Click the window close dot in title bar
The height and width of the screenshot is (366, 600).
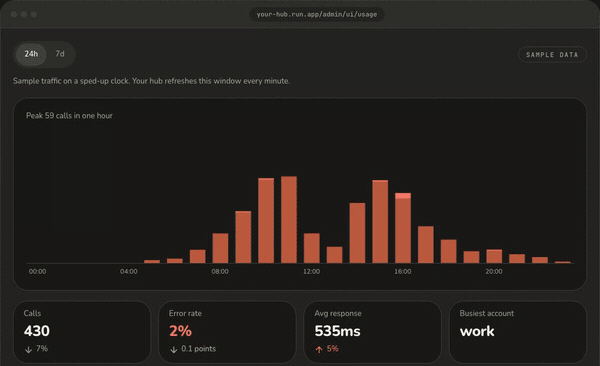pyautogui.click(x=14, y=15)
